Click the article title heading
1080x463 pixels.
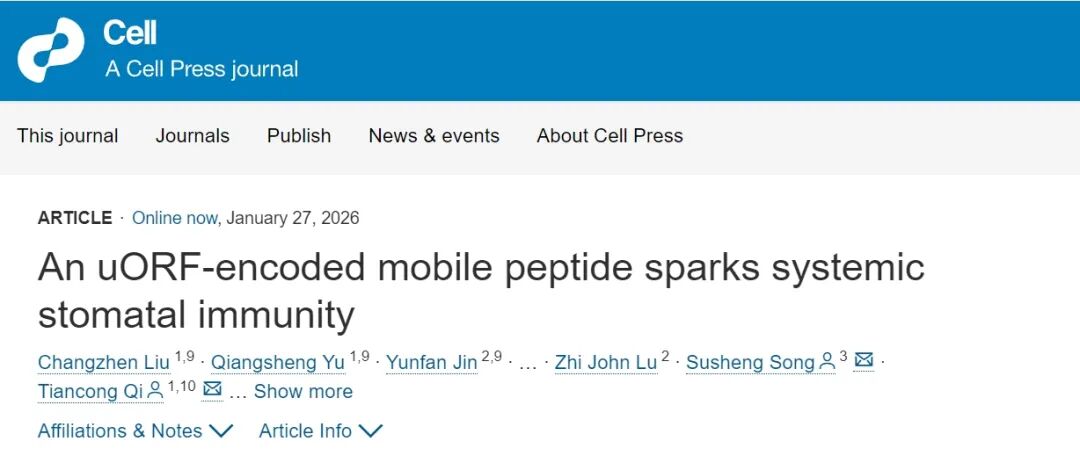480,291
